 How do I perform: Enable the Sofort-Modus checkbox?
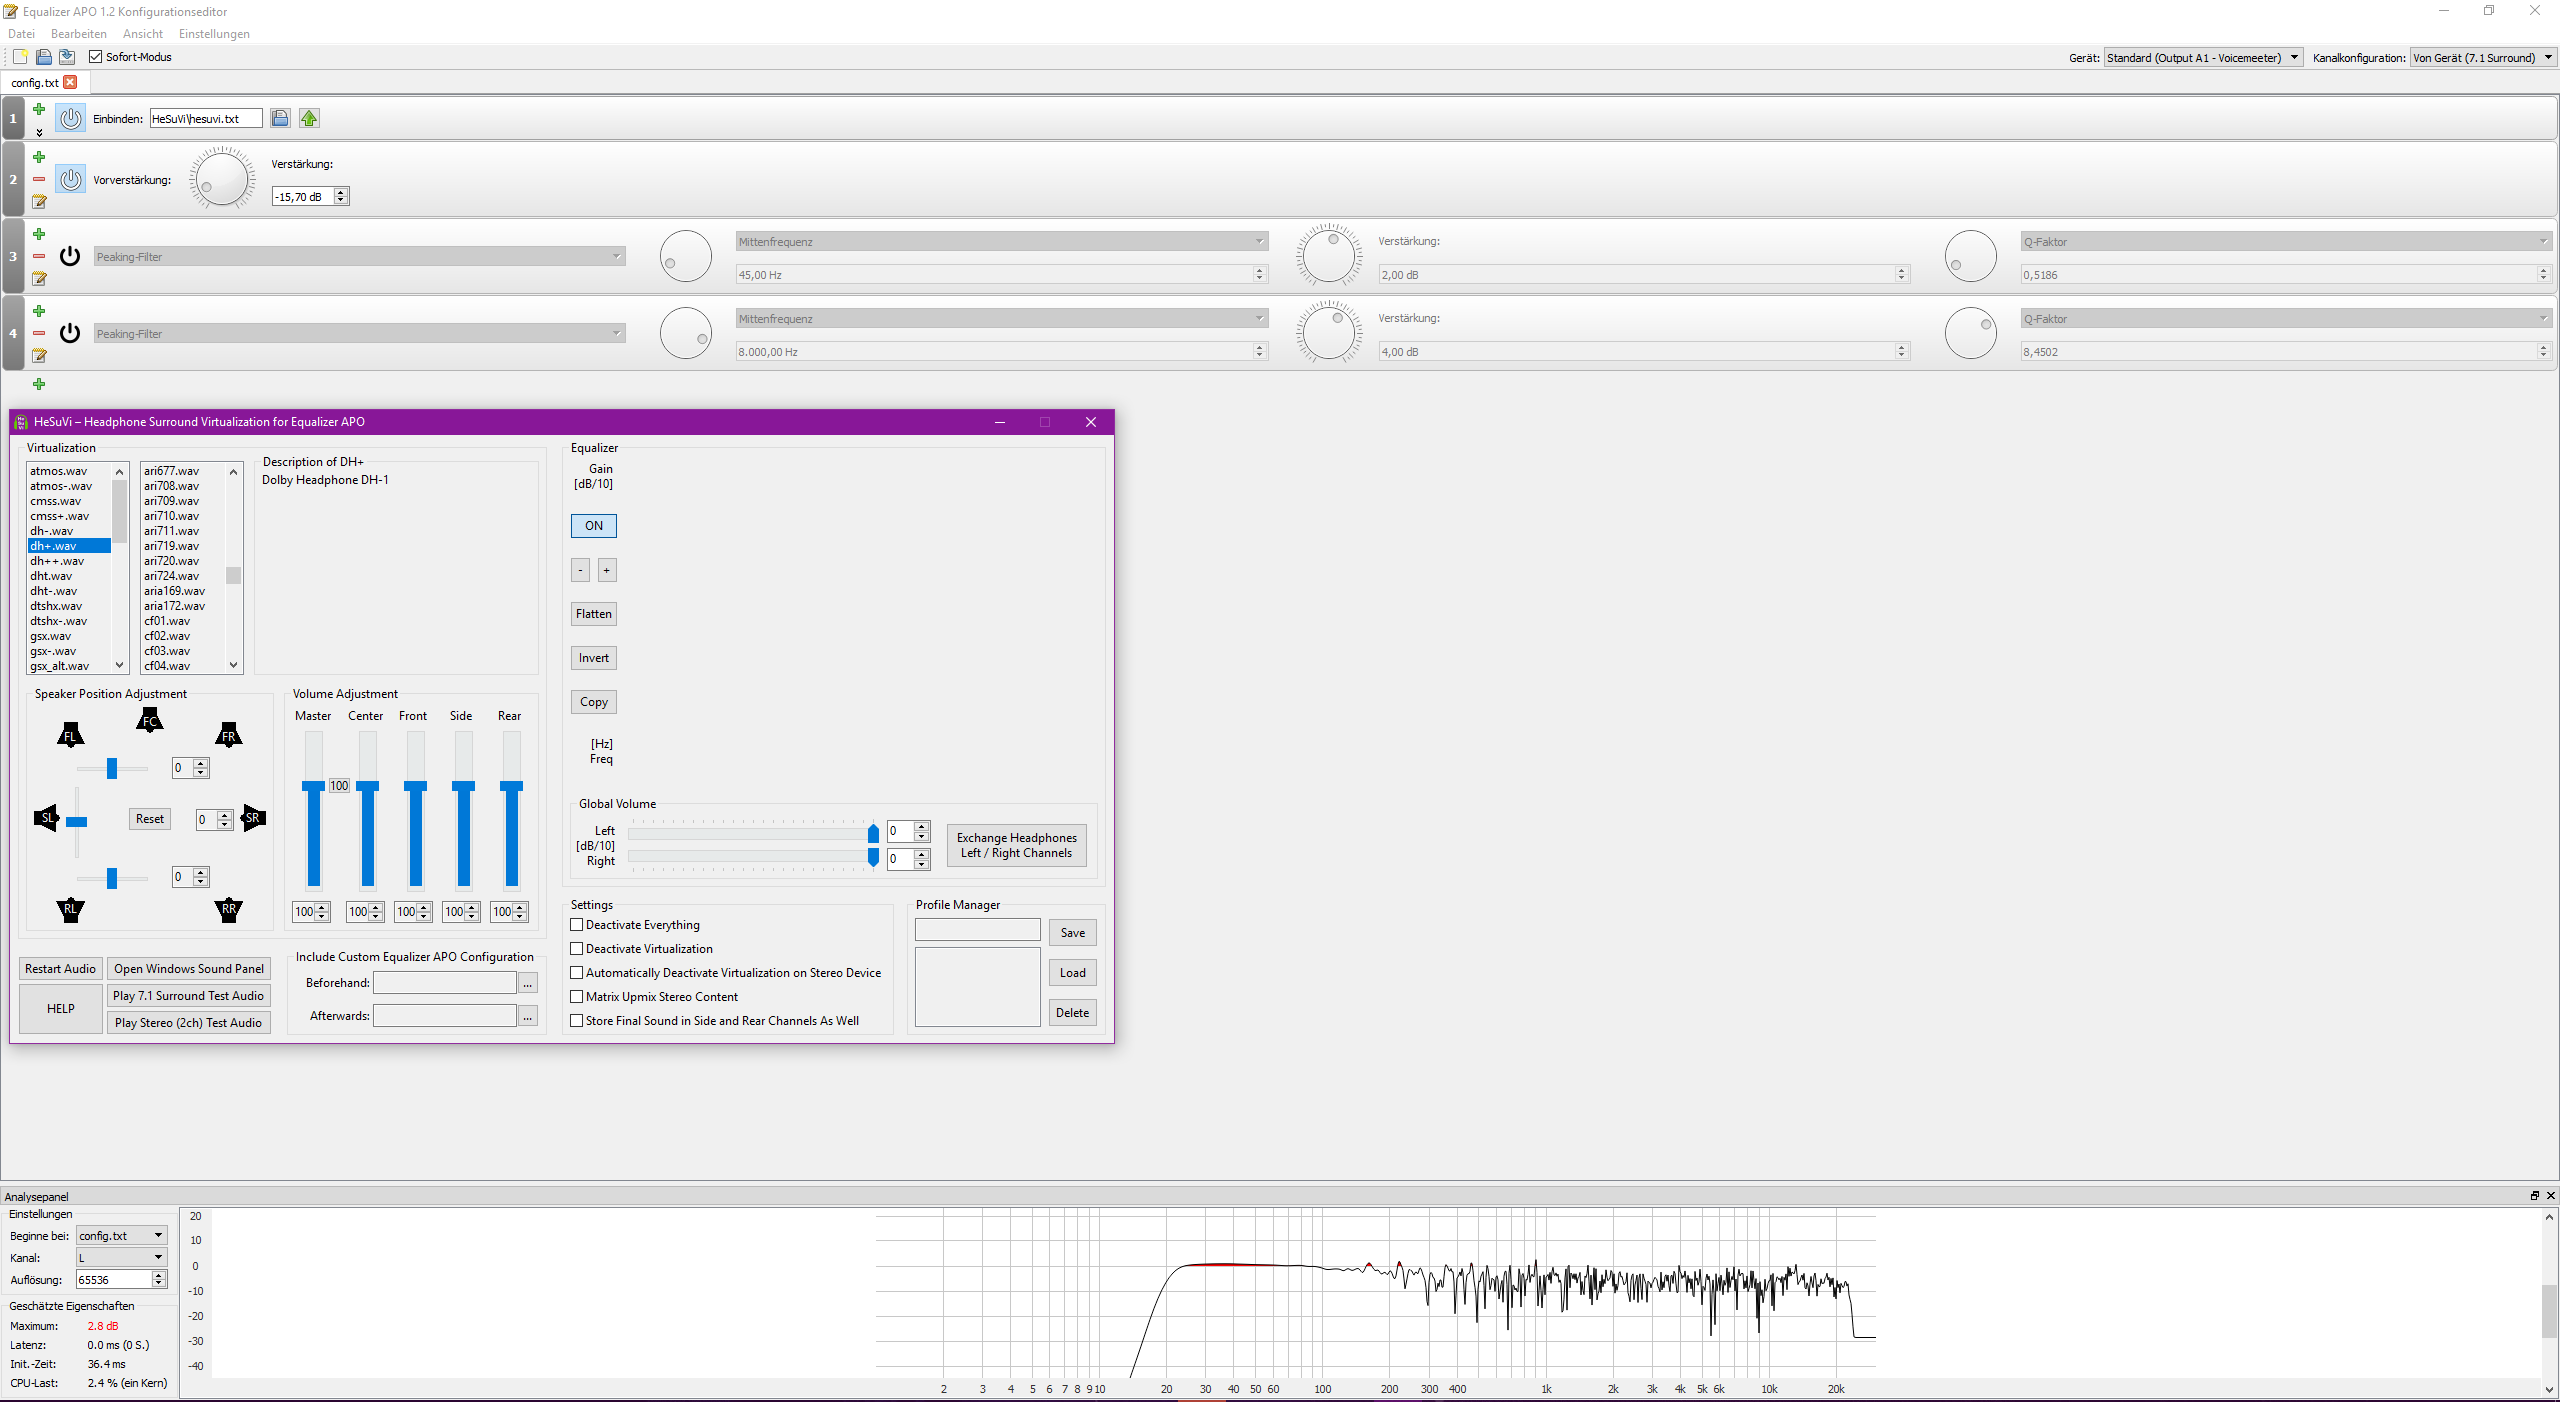[96, 57]
